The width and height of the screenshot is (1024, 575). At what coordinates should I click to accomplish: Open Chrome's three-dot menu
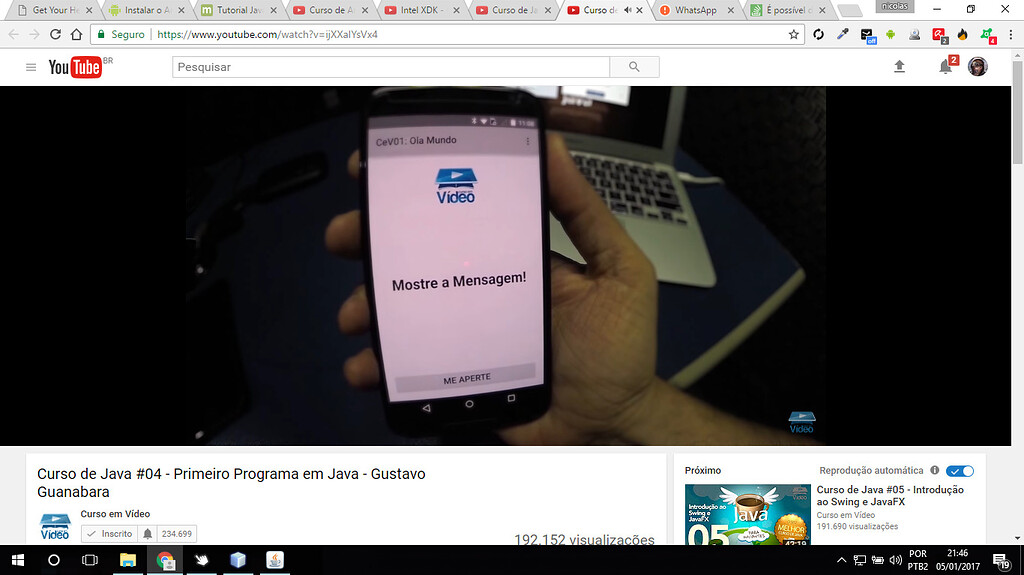tap(1011, 35)
